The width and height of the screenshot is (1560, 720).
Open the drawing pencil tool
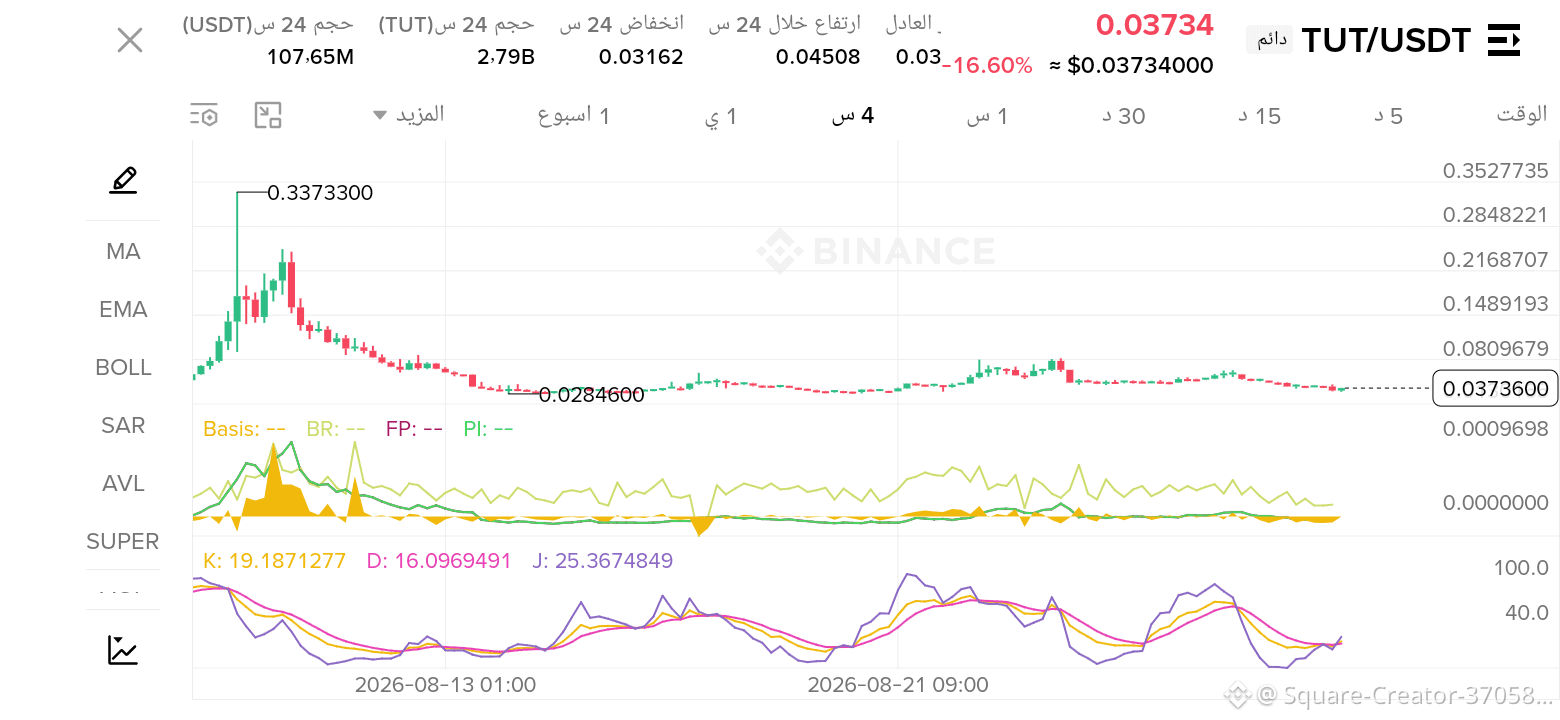123,180
